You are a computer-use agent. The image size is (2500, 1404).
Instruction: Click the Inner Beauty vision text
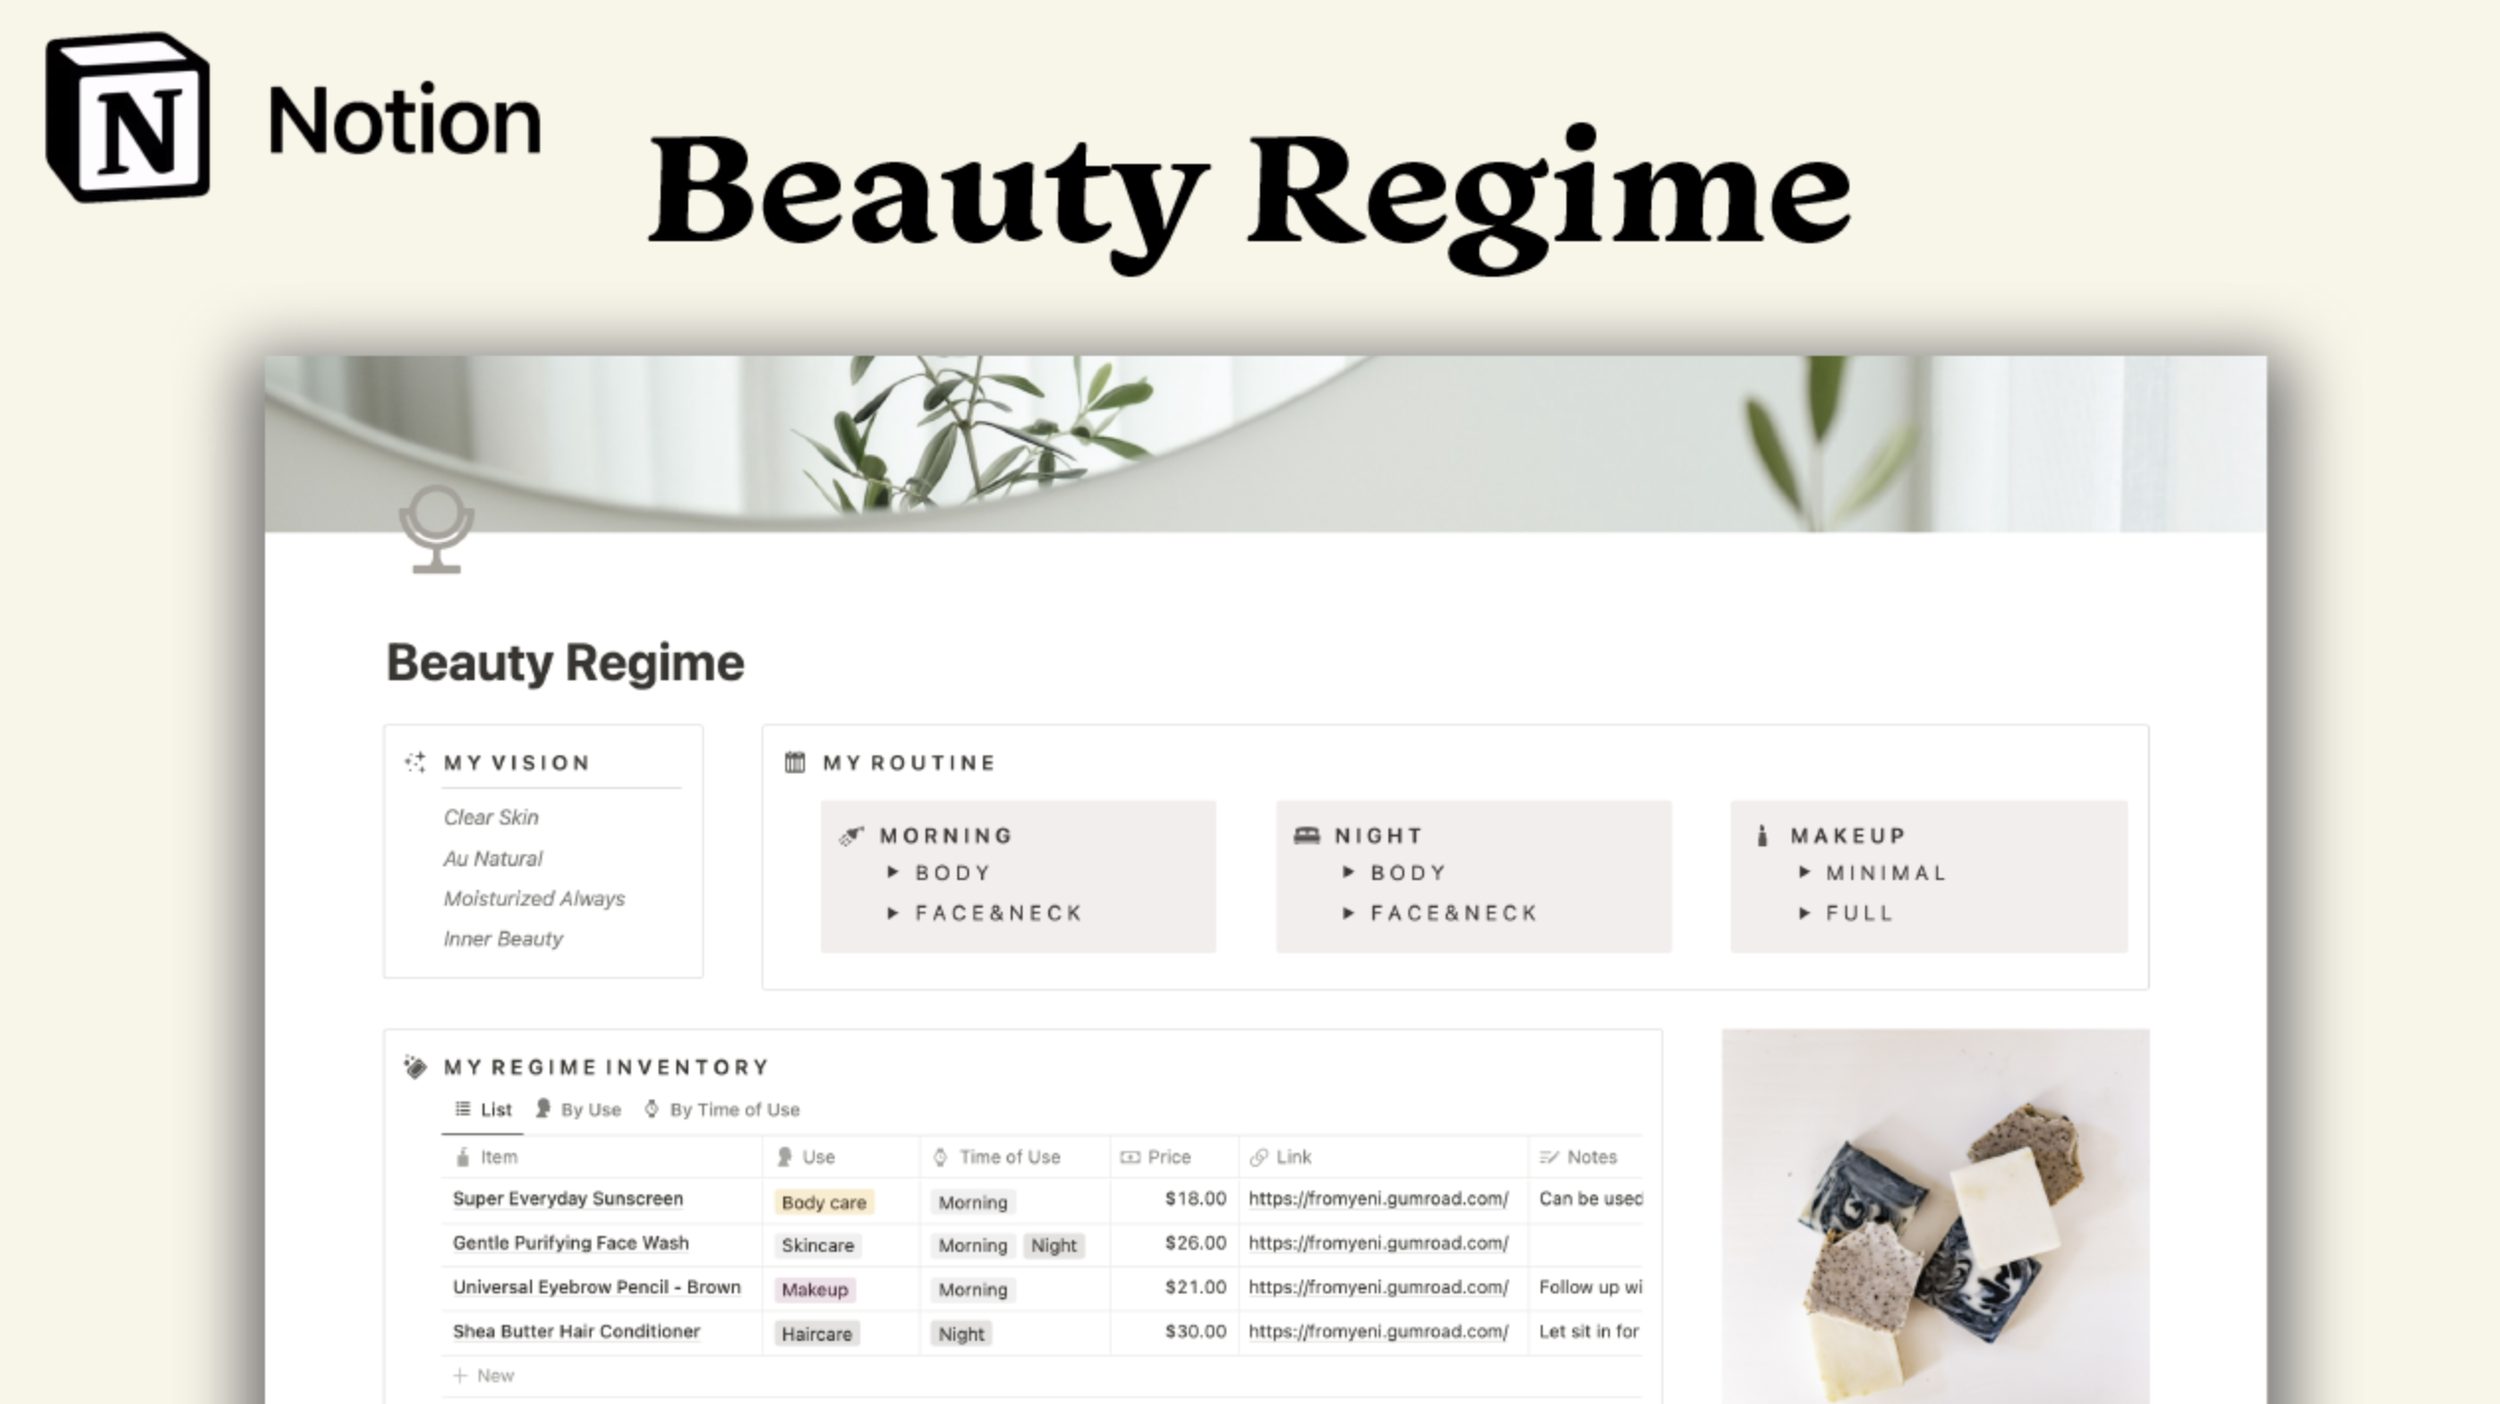tap(503, 938)
